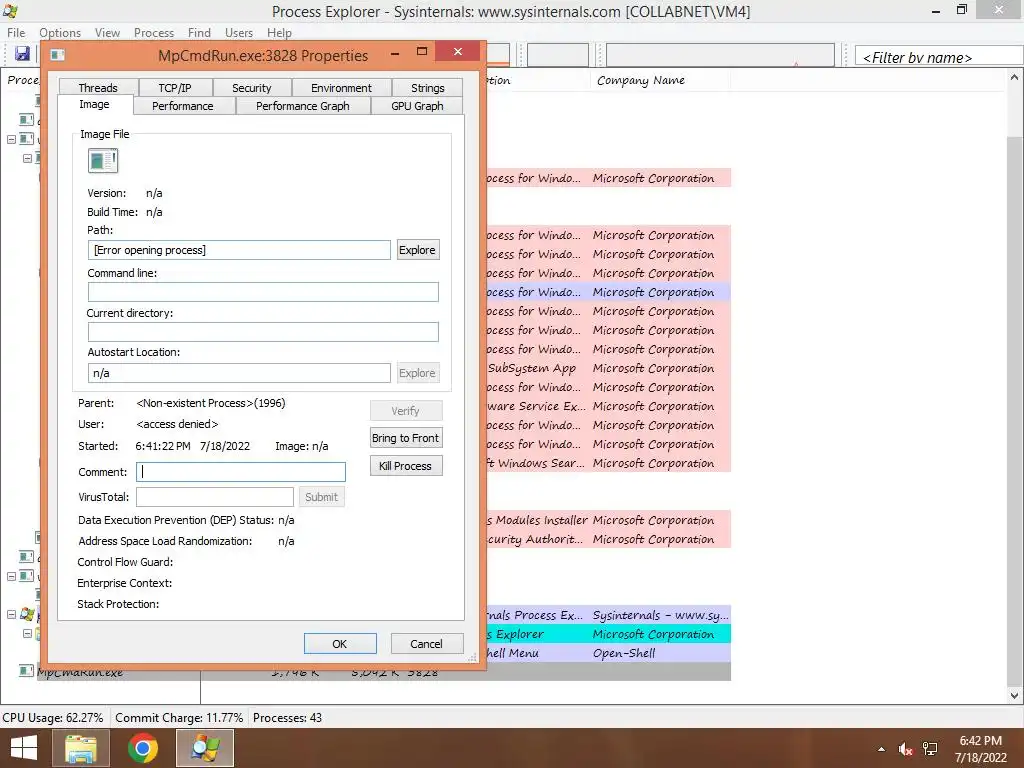Viewport: 1024px width, 768px height.
Task: Open the Security tab
Action: tap(251, 88)
